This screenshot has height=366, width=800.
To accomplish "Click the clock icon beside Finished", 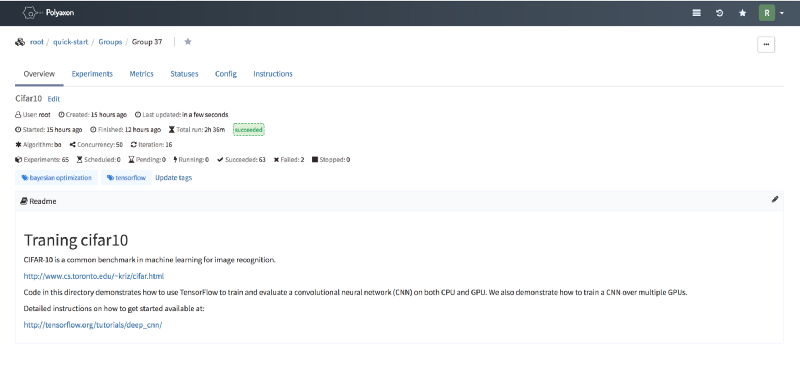I will click(x=93, y=130).
